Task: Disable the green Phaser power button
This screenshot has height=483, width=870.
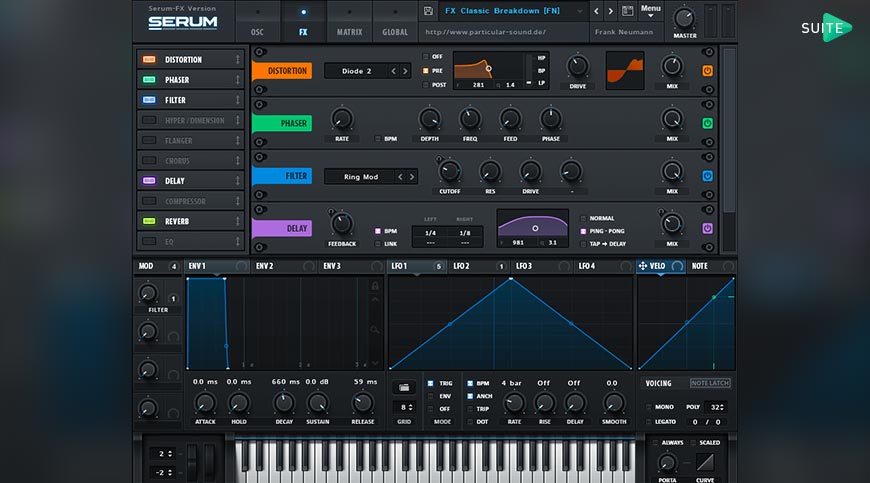Action: pos(707,123)
